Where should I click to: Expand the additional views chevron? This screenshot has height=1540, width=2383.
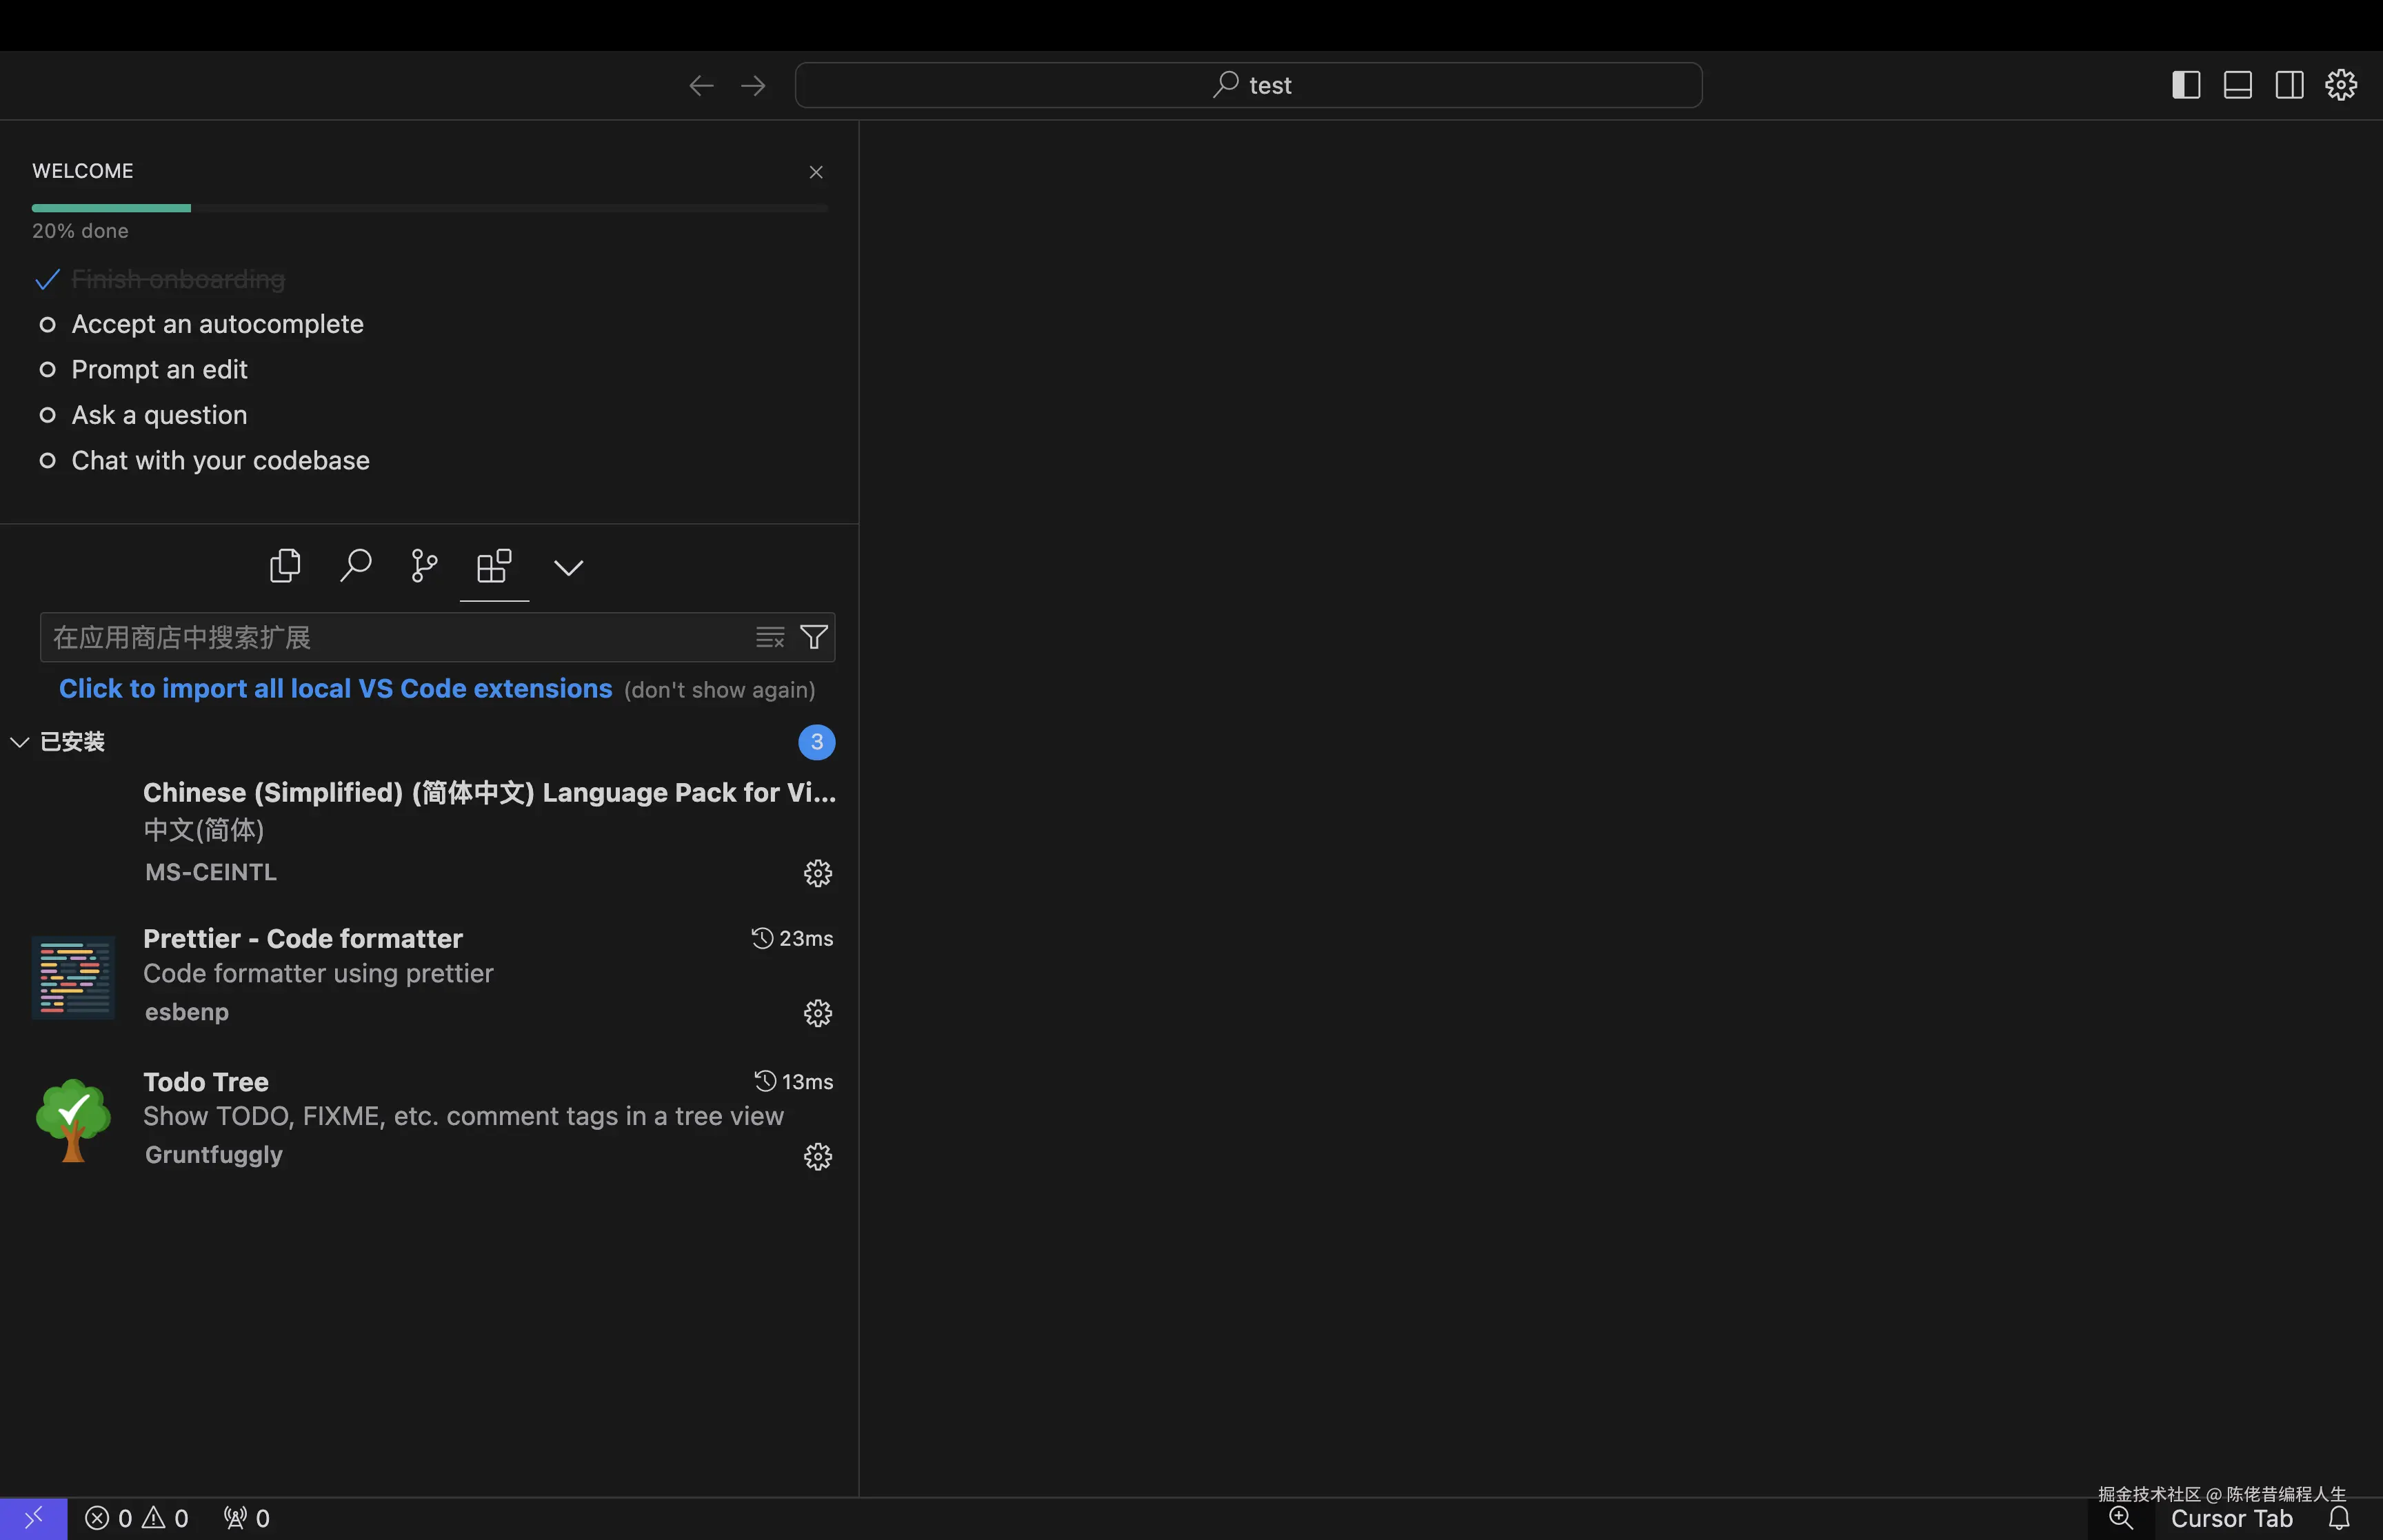coord(568,568)
